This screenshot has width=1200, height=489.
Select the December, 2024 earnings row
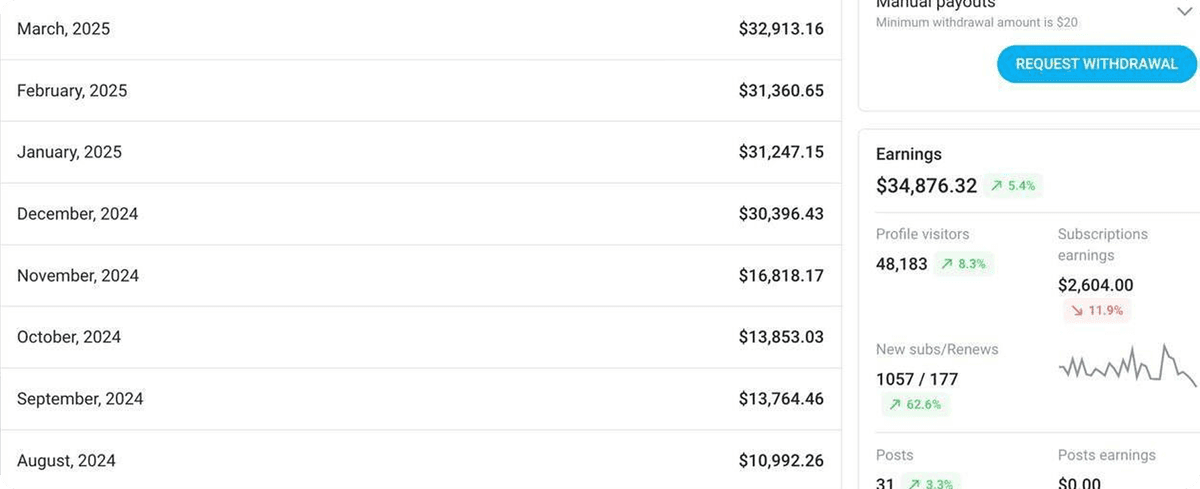coord(420,214)
